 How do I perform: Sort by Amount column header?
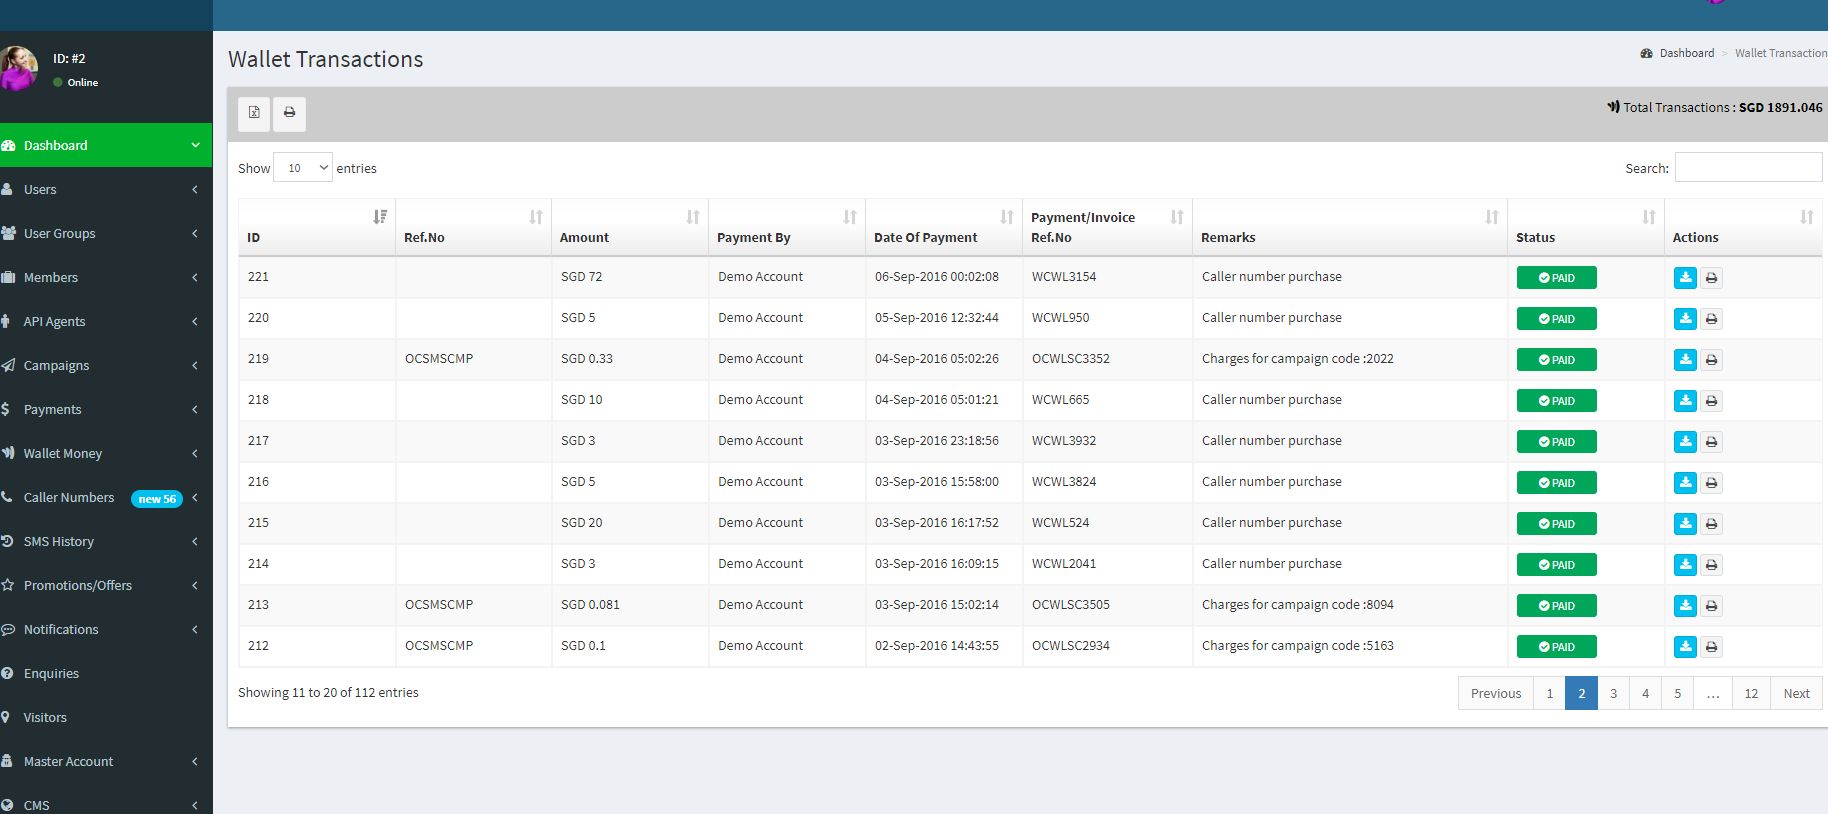[629, 228]
